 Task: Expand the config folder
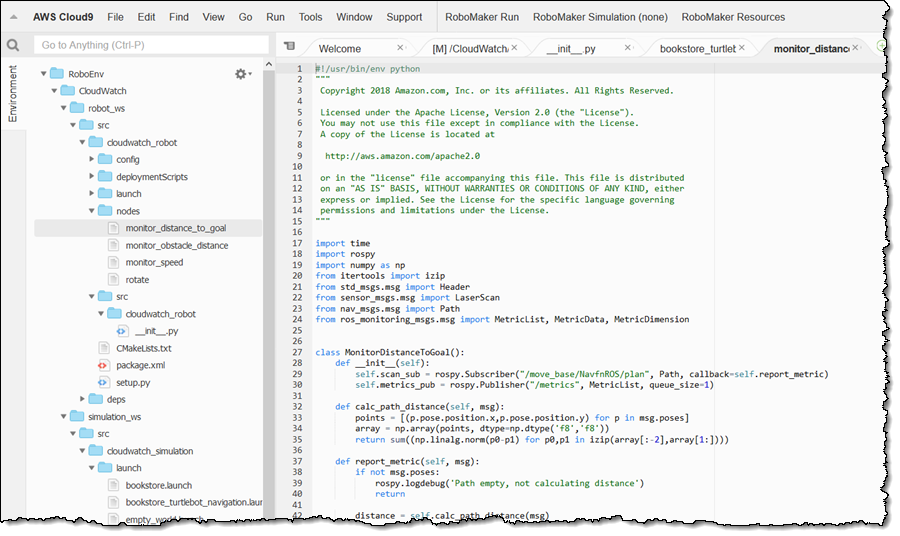[x=92, y=159]
